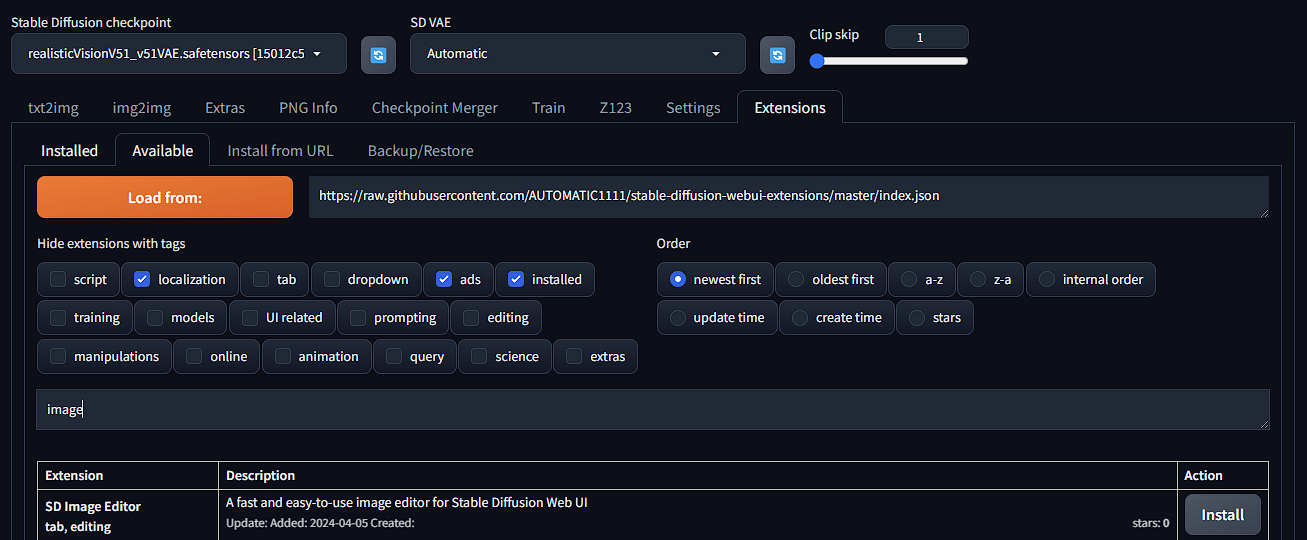This screenshot has height=540, width=1307.
Task: Check the models tag checkbox
Action: [x=155, y=317]
